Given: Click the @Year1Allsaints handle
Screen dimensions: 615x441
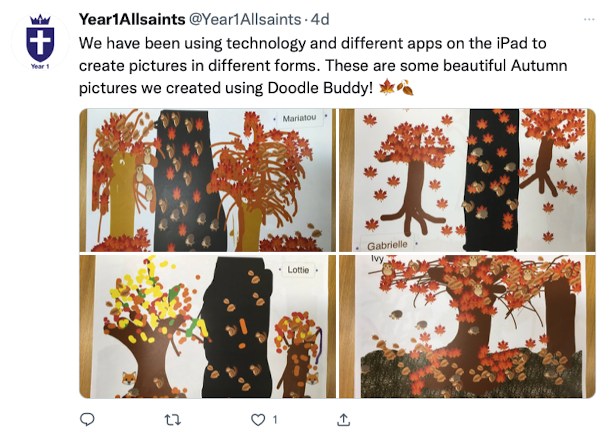Looking at the screenshot, I should click(245, 19).
